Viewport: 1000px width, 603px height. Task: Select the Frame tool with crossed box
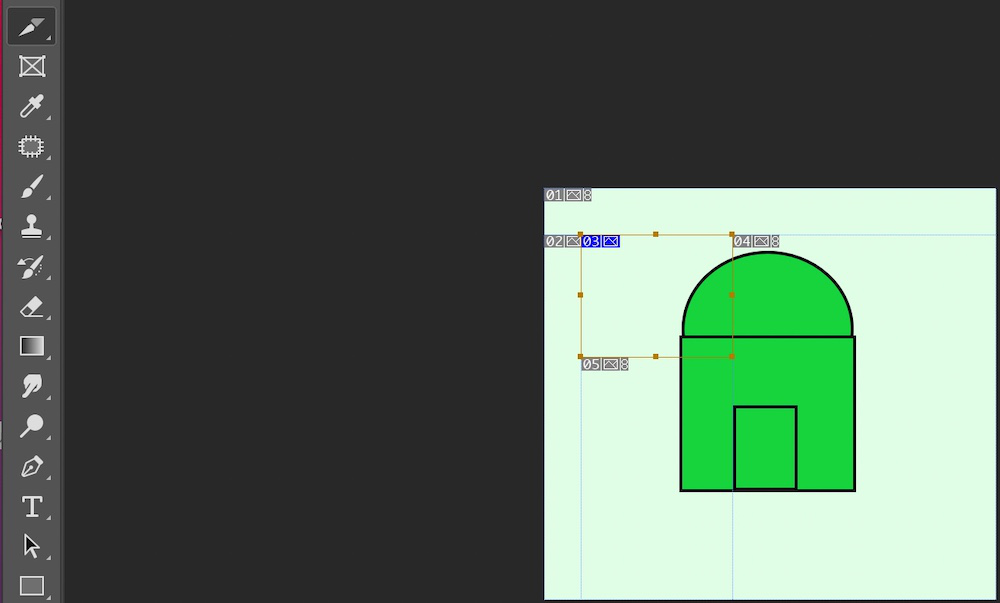31,66
